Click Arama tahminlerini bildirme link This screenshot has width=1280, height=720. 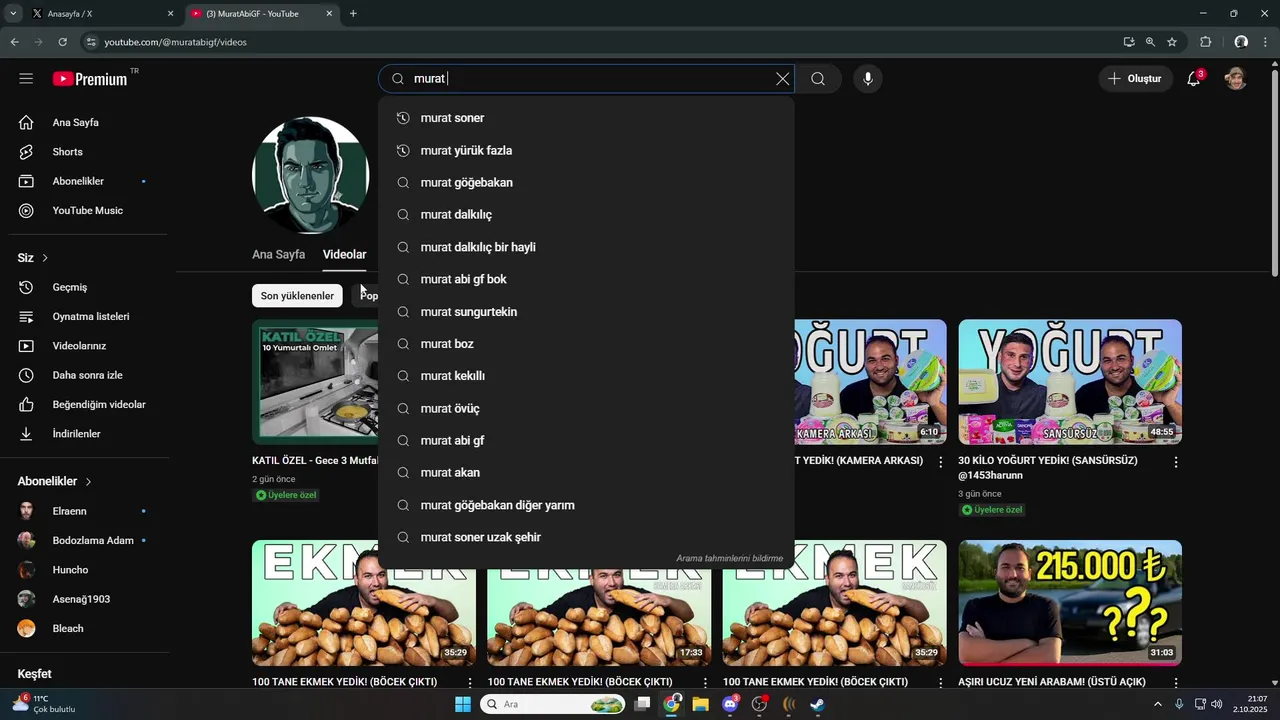click(x=729, y=559)
